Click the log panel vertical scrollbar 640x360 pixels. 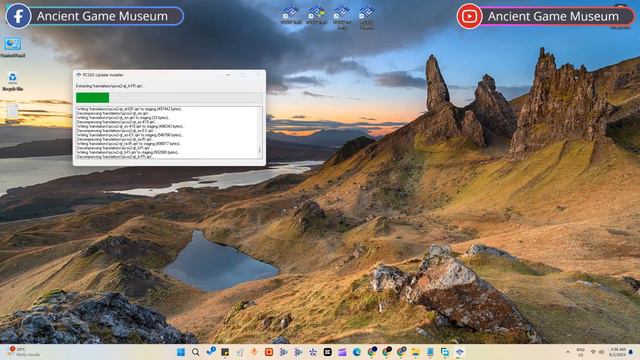pos(260,132)
